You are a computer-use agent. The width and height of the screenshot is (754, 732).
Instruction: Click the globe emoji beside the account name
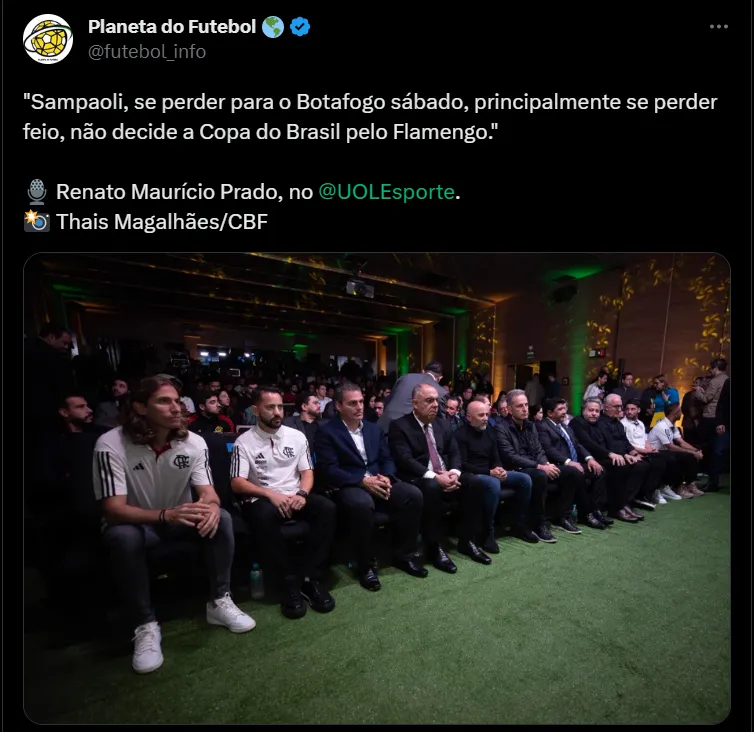click(x=273, y=27)
